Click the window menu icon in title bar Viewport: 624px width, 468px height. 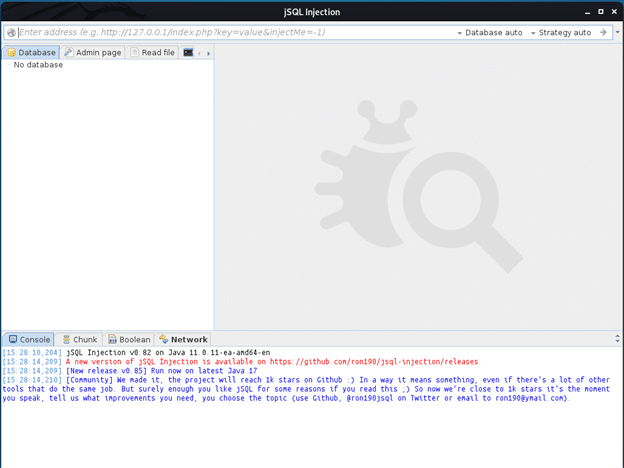(x=10, y=11)
